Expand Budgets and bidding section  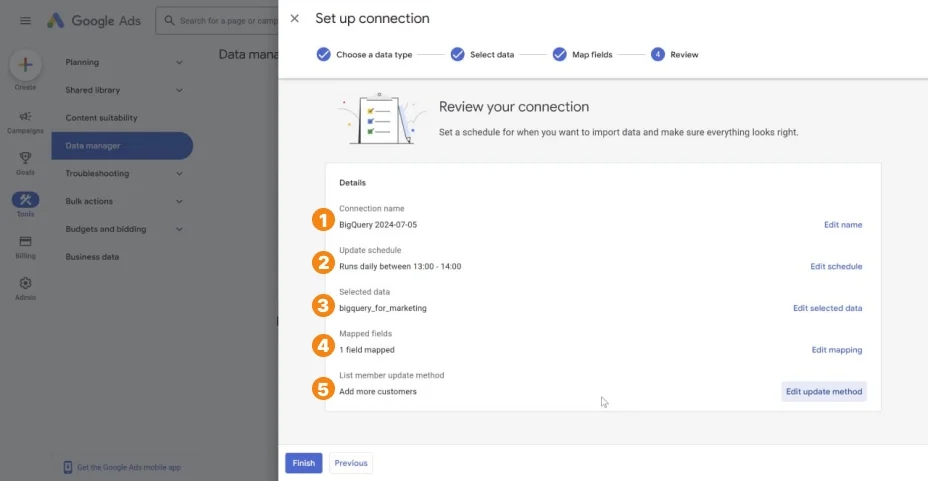179,229
